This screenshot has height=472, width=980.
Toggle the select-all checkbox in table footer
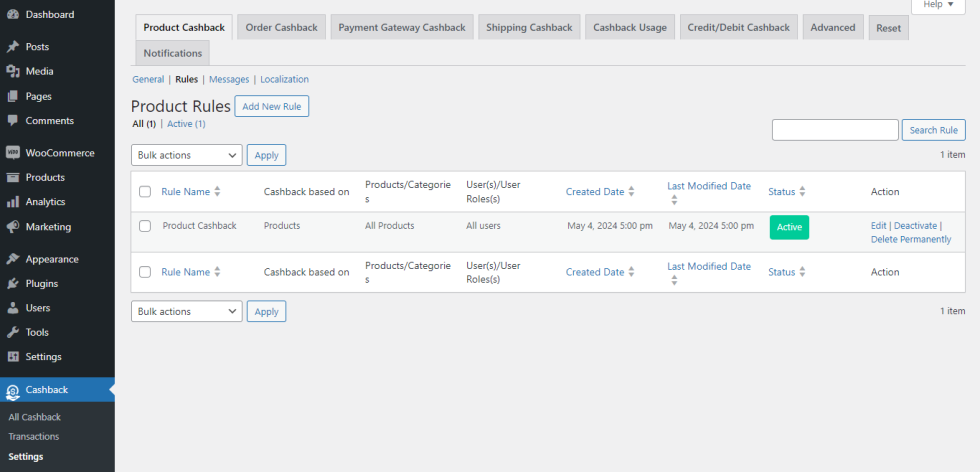(145, 272)
